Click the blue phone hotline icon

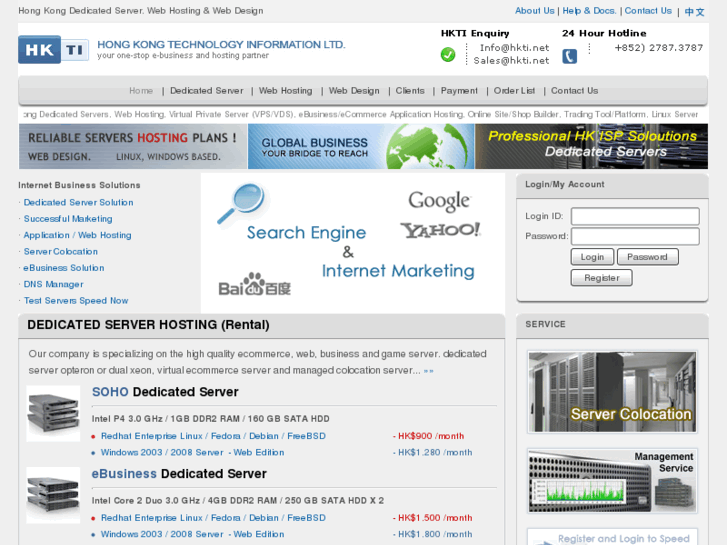coord(569,57)
